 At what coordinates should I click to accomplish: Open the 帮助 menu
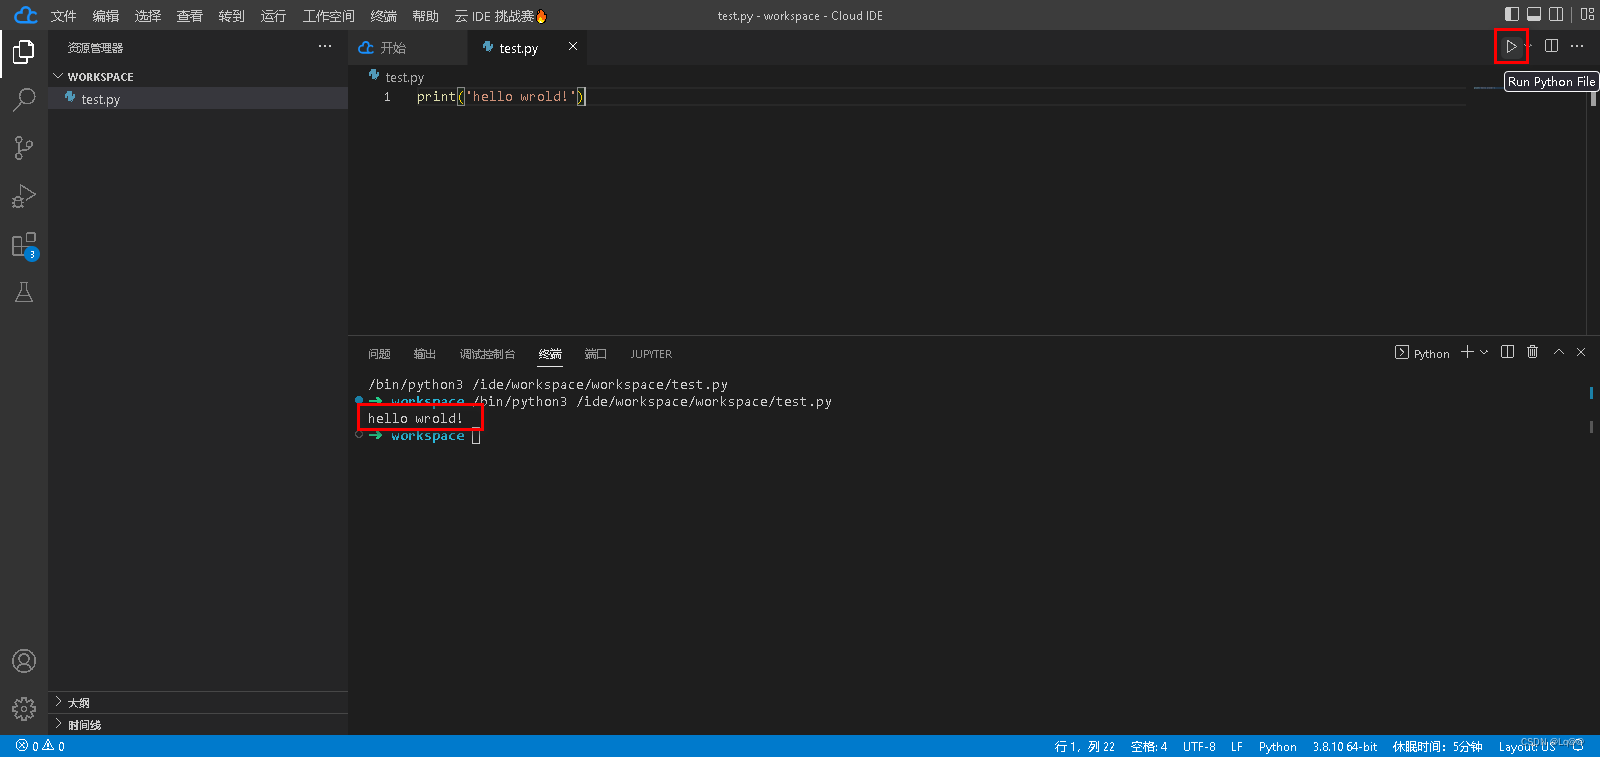tap(426, 16)
